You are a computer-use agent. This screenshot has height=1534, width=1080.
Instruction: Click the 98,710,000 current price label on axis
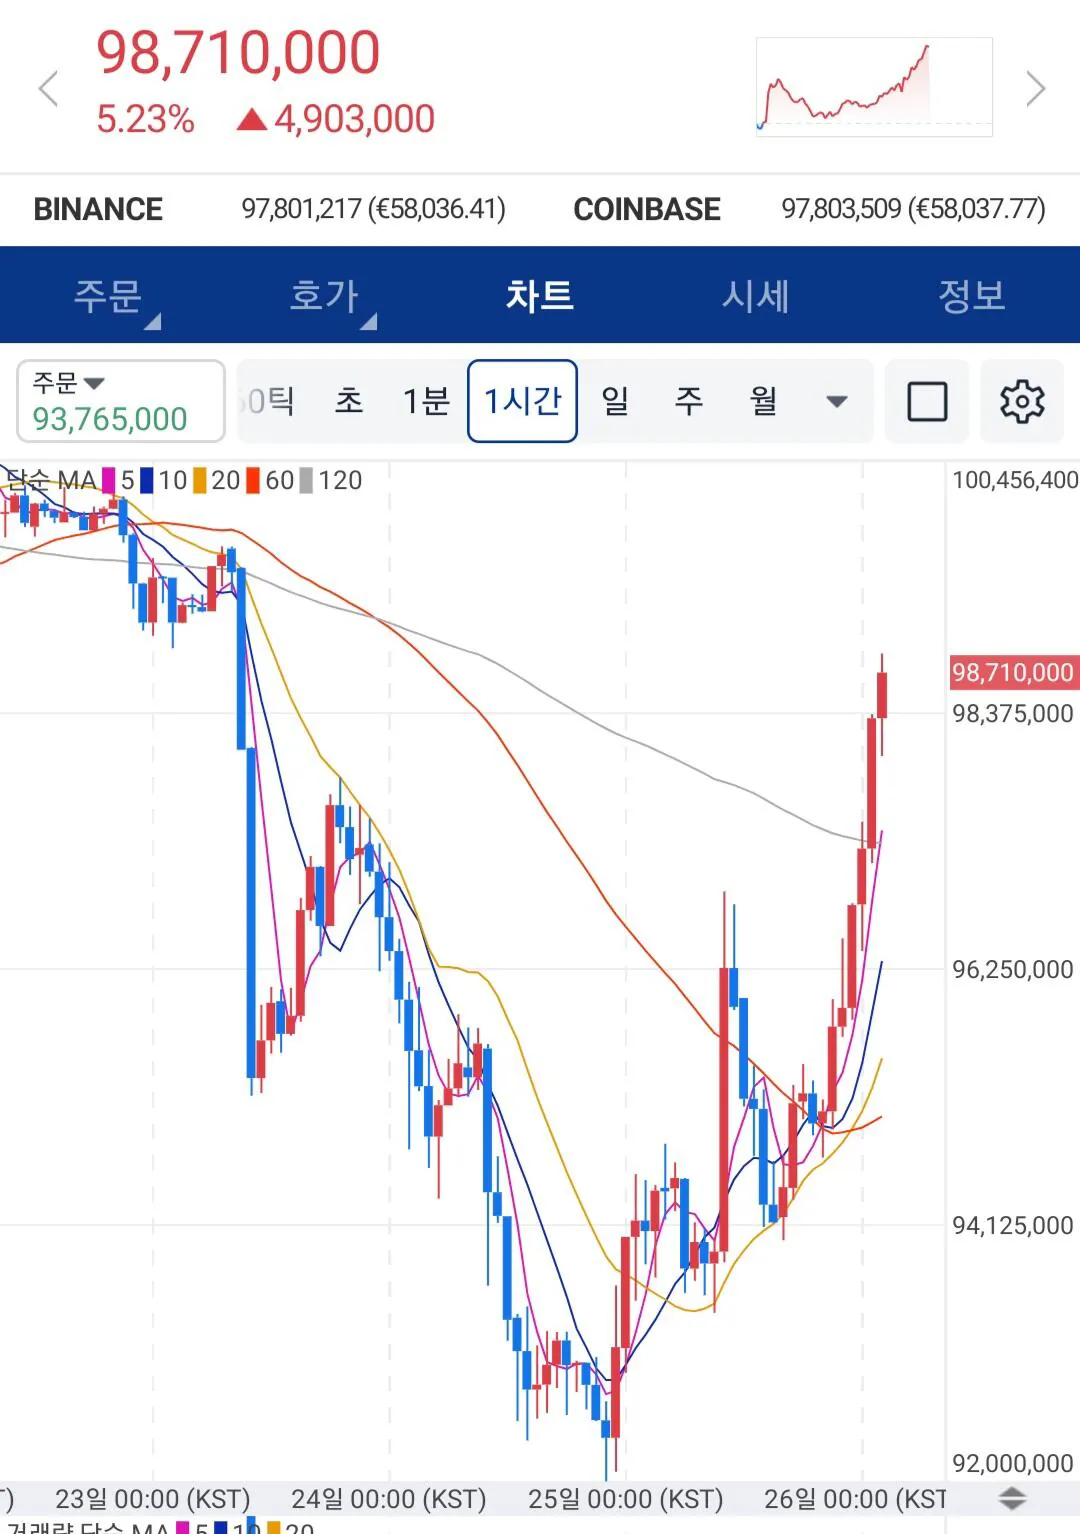pyautogui.click(x=1012, y=672)
